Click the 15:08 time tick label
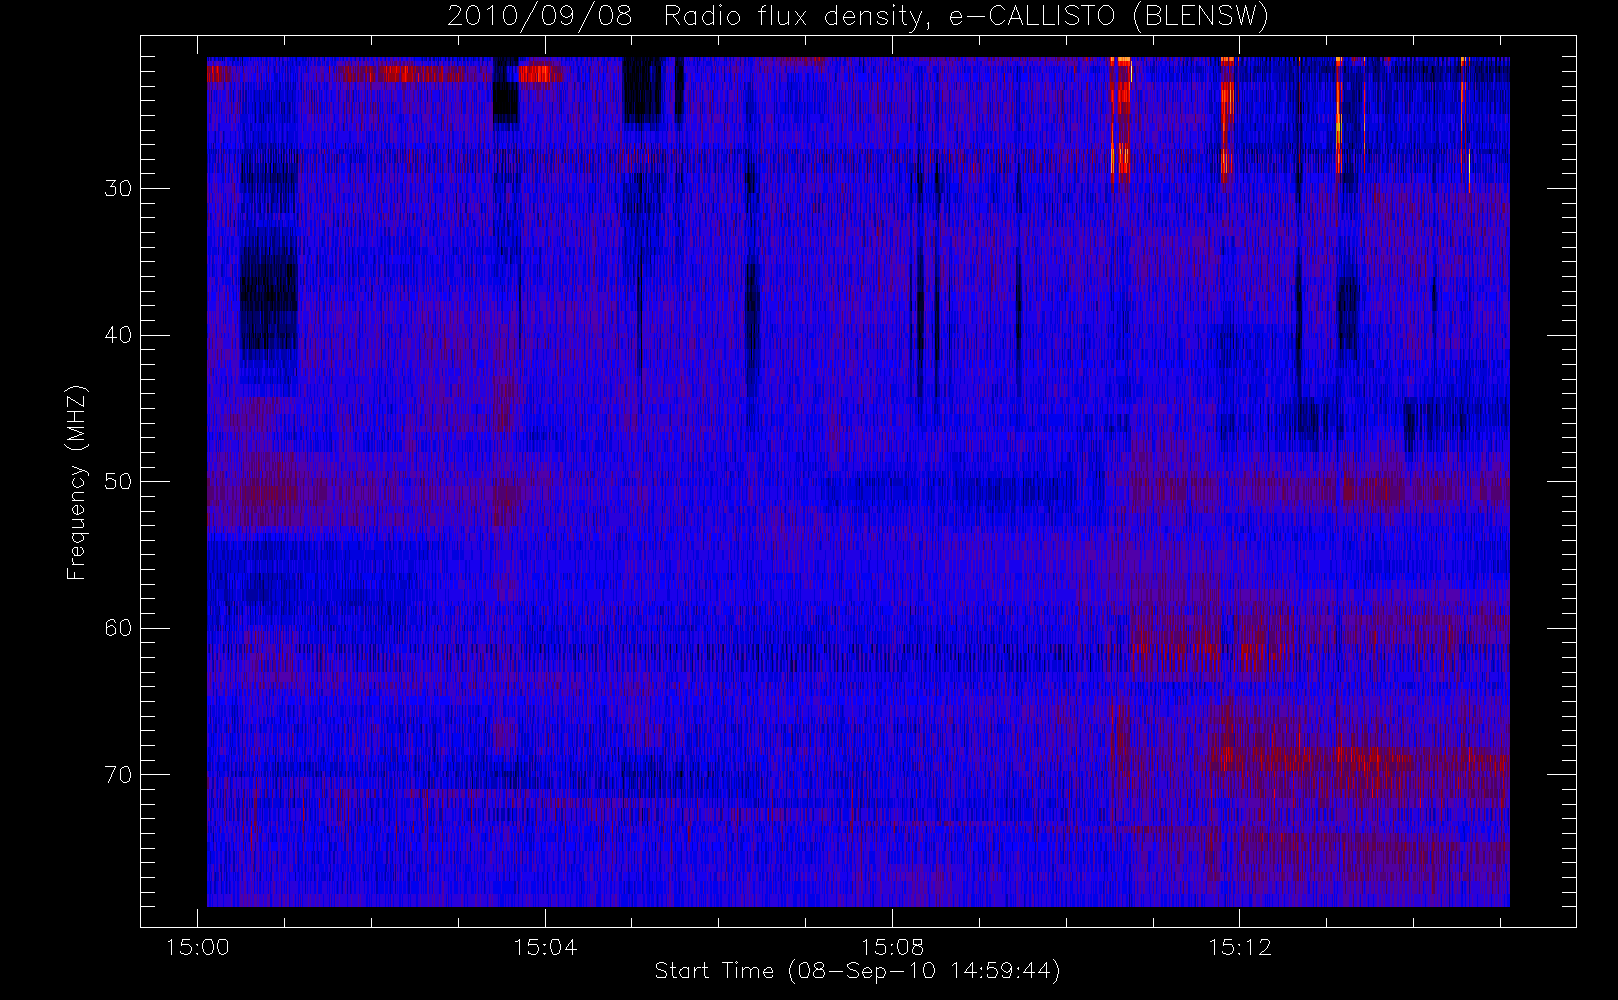Image resolution: width=1618 pixels, height=1000 pixels. pyautogui.click(x=892, y=946)
